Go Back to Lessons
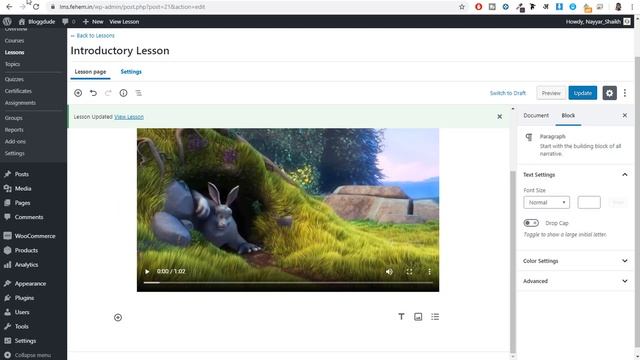 click(x=93, y=36)
